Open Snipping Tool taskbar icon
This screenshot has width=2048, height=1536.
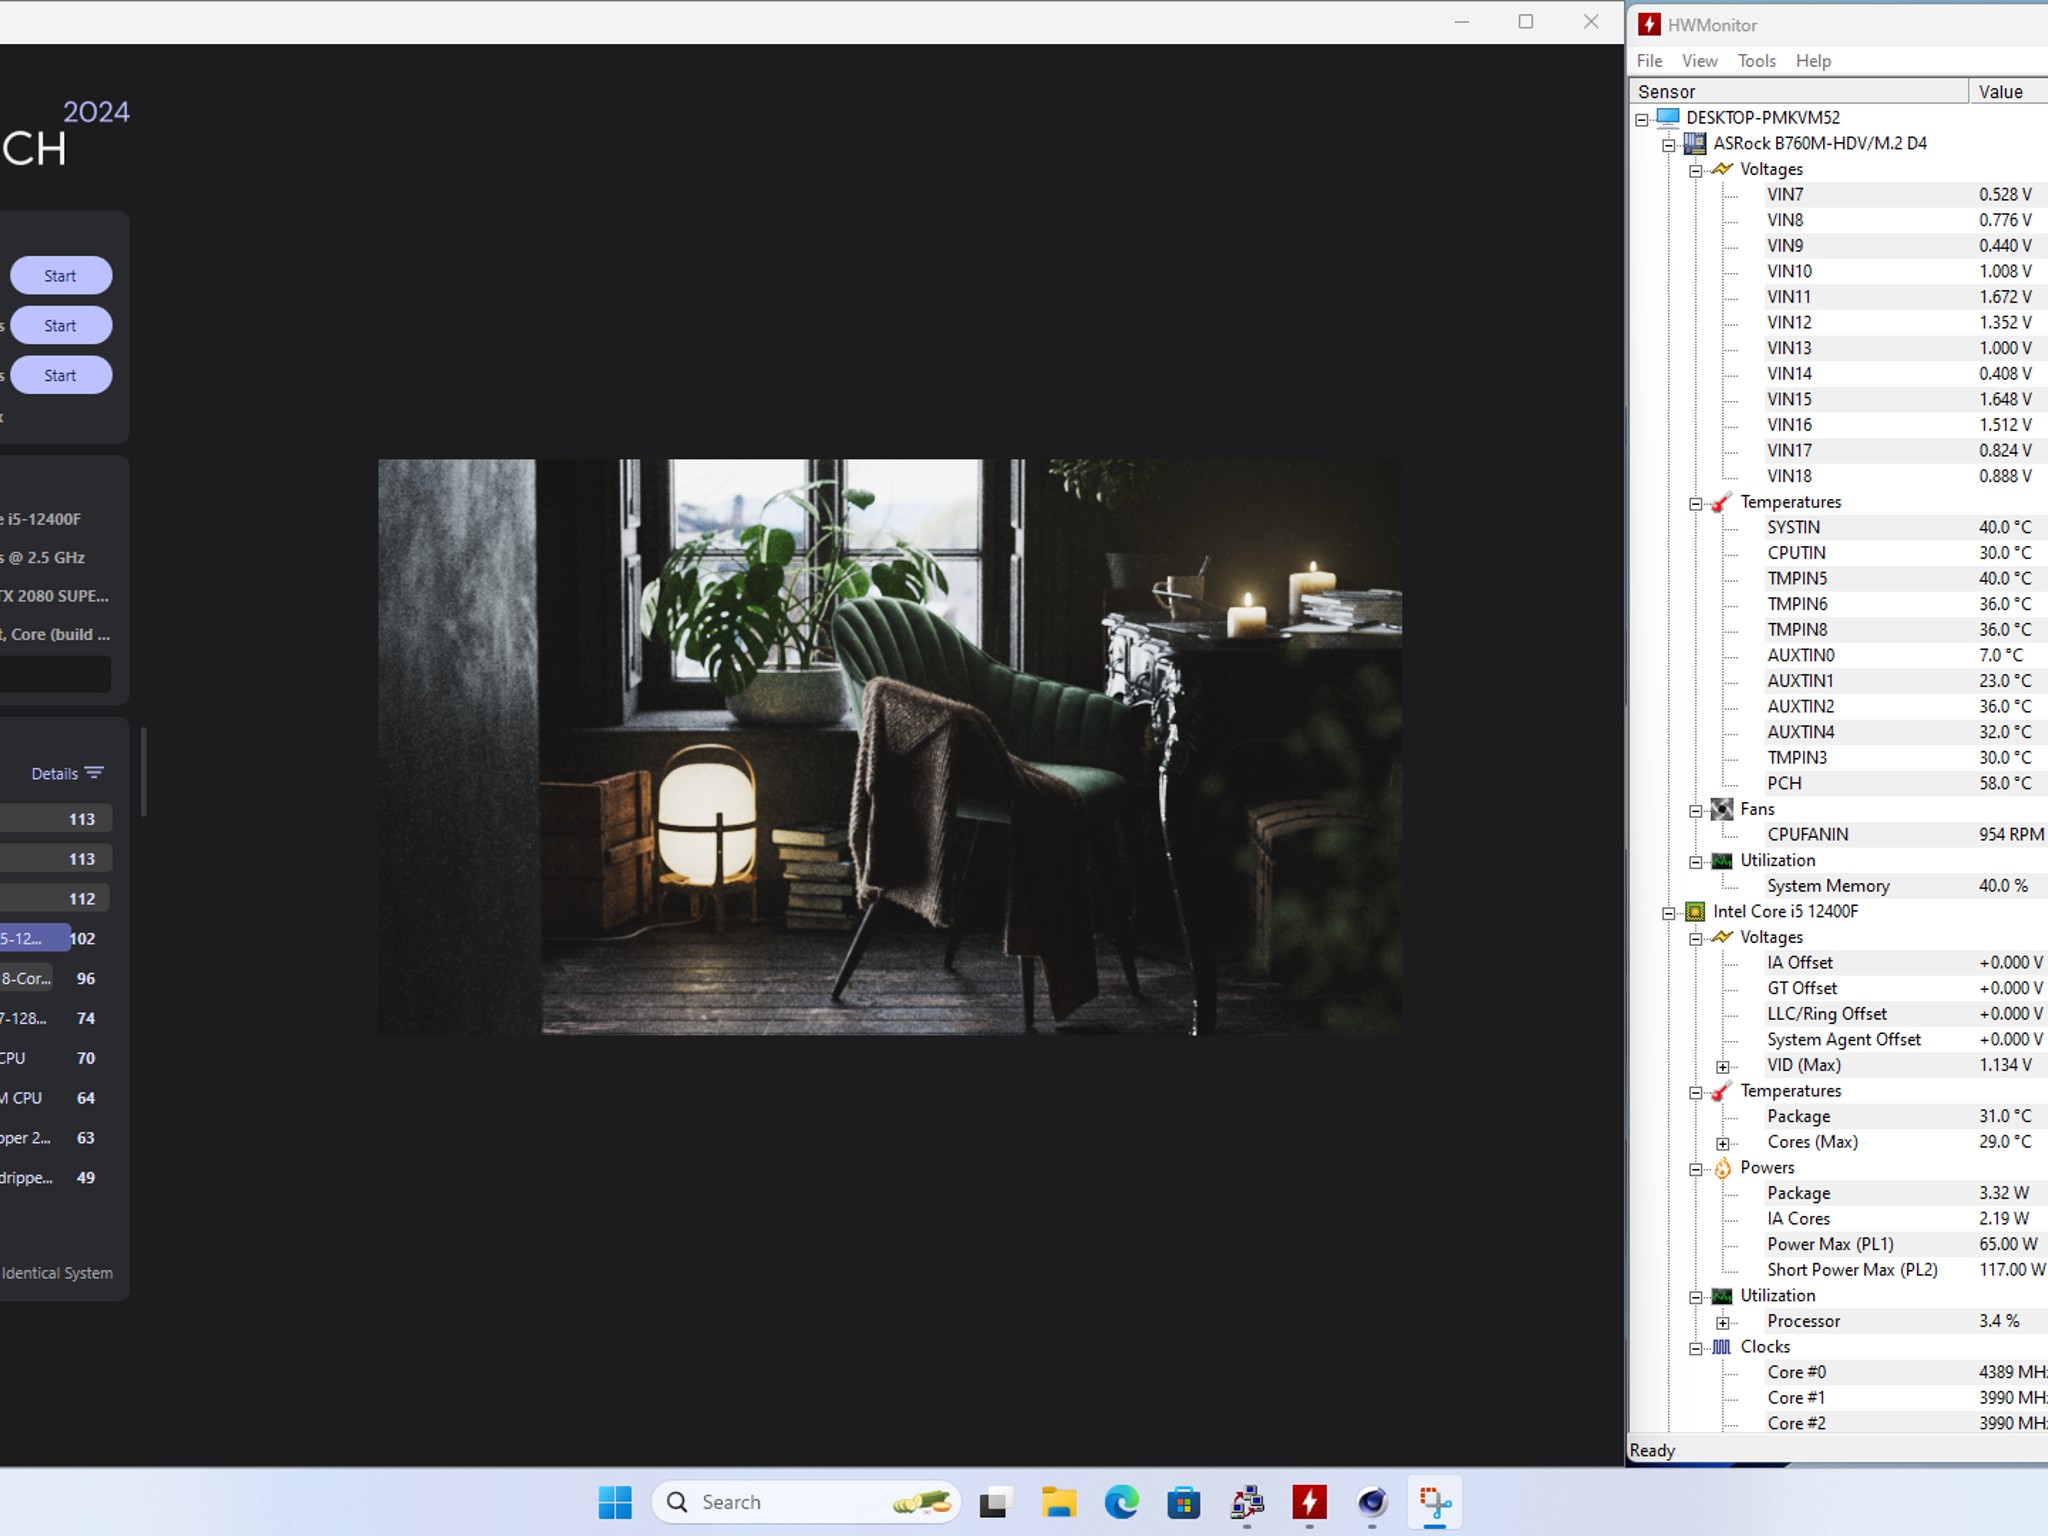click(1435, 1502)
